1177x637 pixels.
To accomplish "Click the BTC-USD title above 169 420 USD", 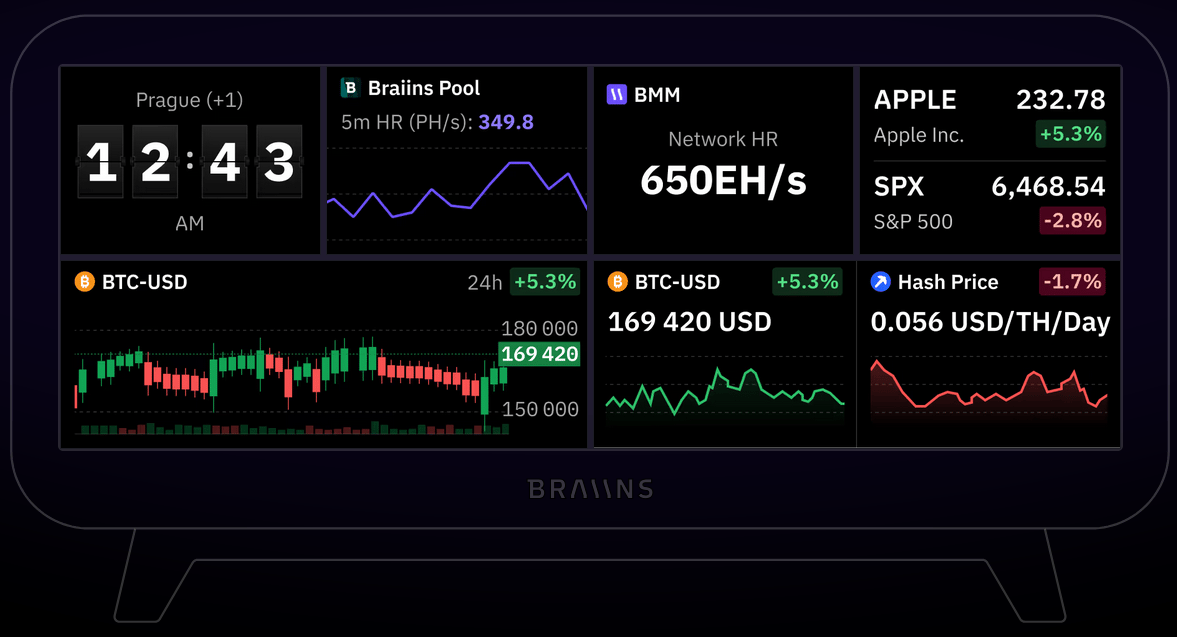I will pyautogui.click(x=677, y=283).
